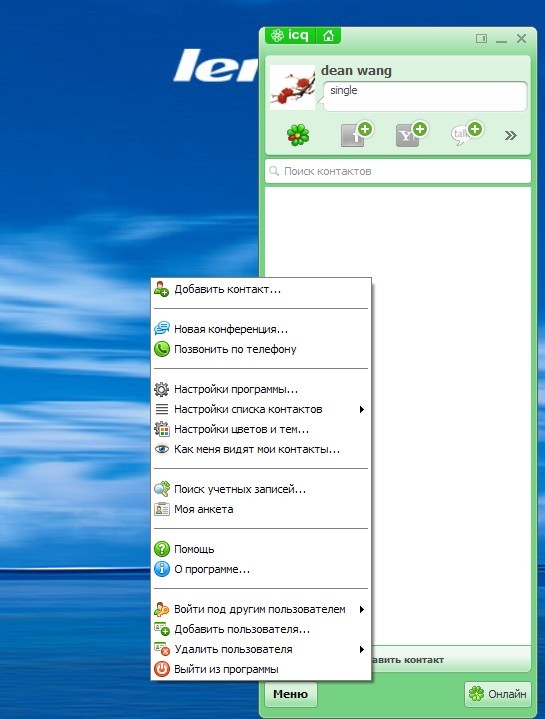Choose Выйти из программы menu entry
This screenshot has height=719, width=545.
tap(261, 669)
